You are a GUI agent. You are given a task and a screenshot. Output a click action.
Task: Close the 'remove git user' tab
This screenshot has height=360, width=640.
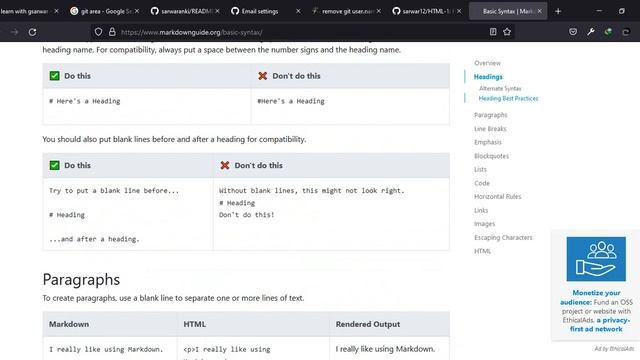379,11
